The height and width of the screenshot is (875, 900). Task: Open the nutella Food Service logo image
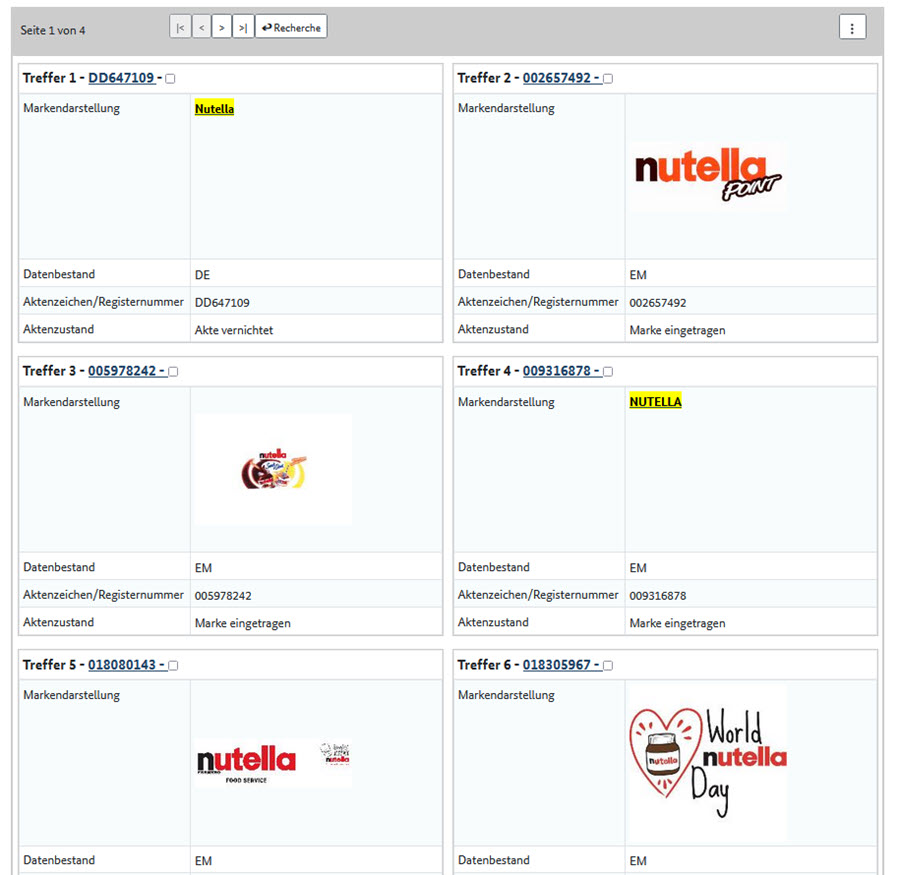coord(273,764)
